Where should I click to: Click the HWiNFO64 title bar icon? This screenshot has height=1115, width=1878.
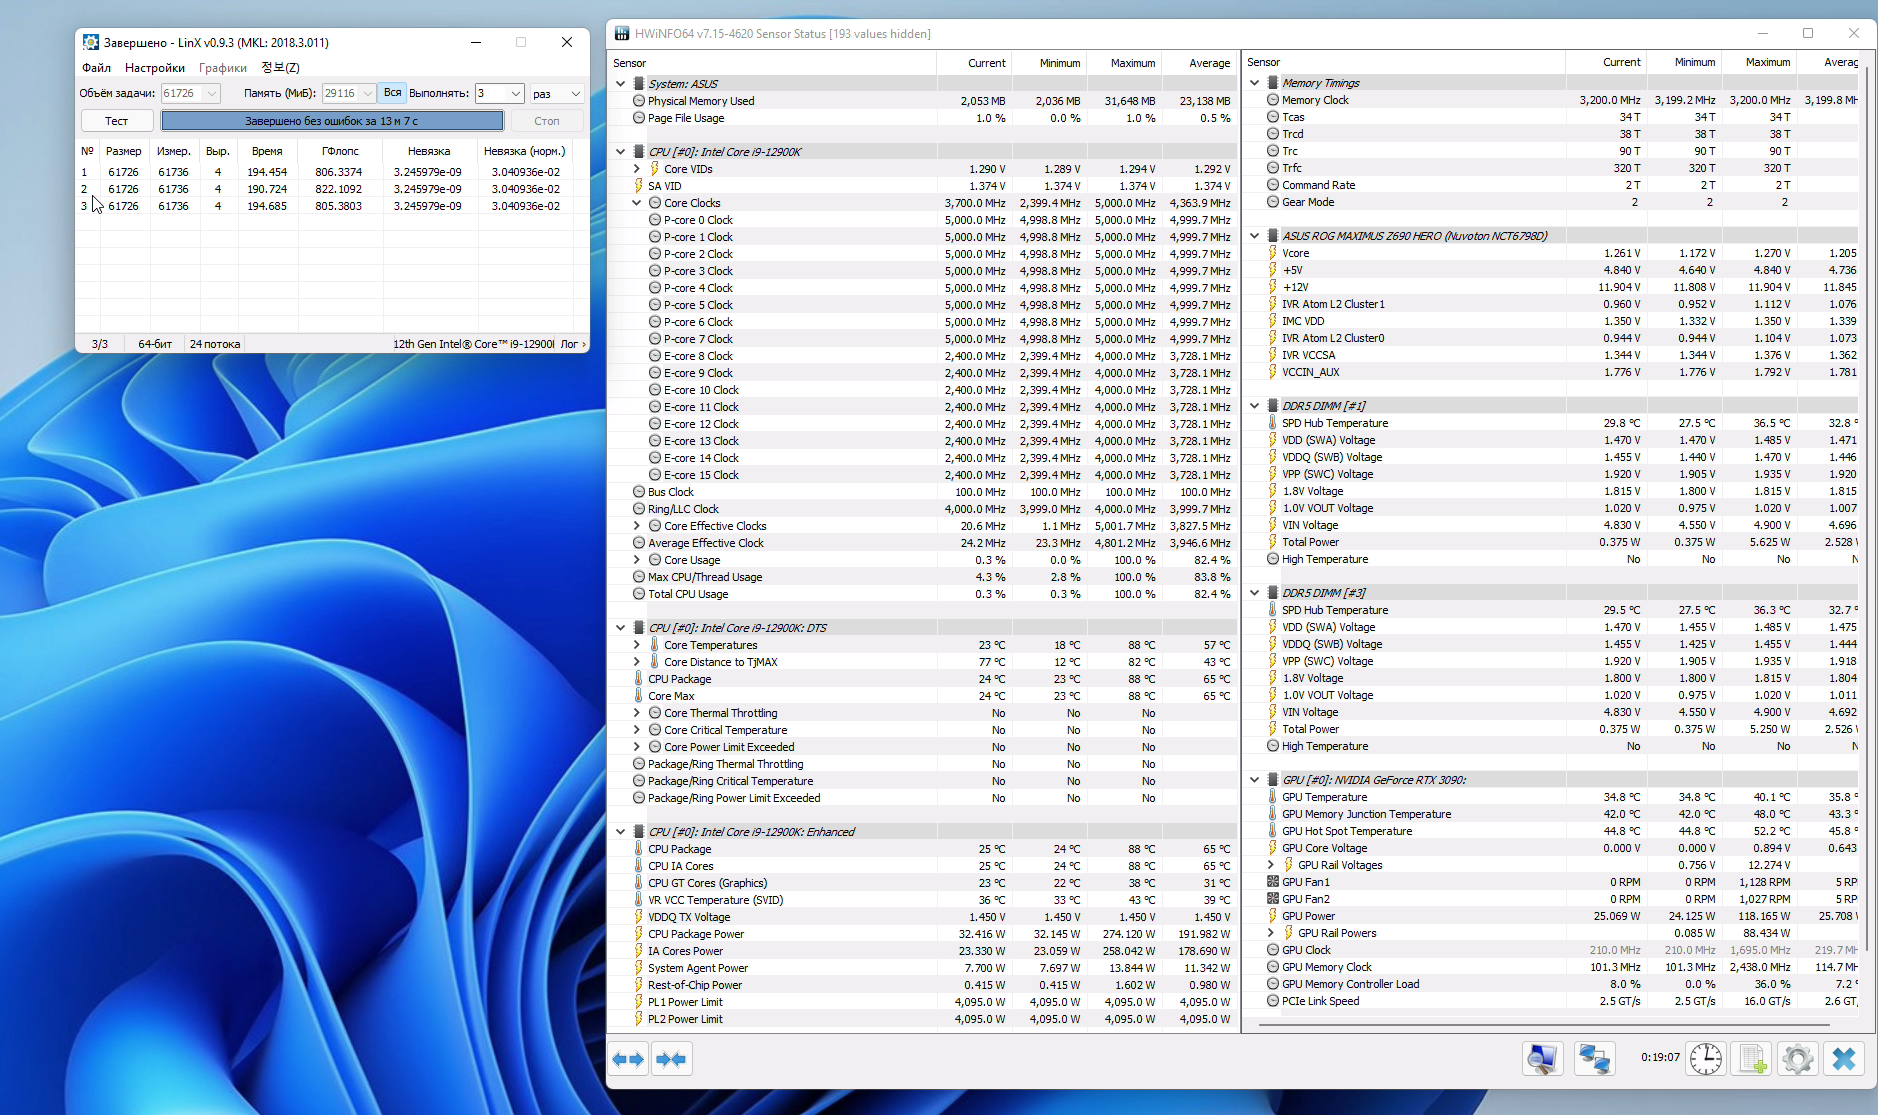622,34
